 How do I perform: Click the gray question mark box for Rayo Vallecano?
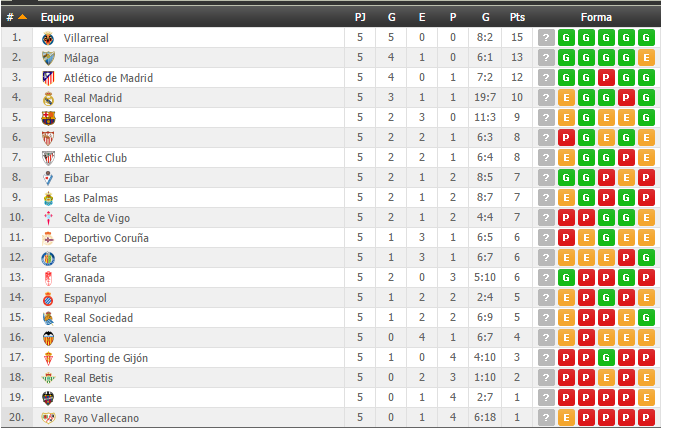[x=546, y=417]
